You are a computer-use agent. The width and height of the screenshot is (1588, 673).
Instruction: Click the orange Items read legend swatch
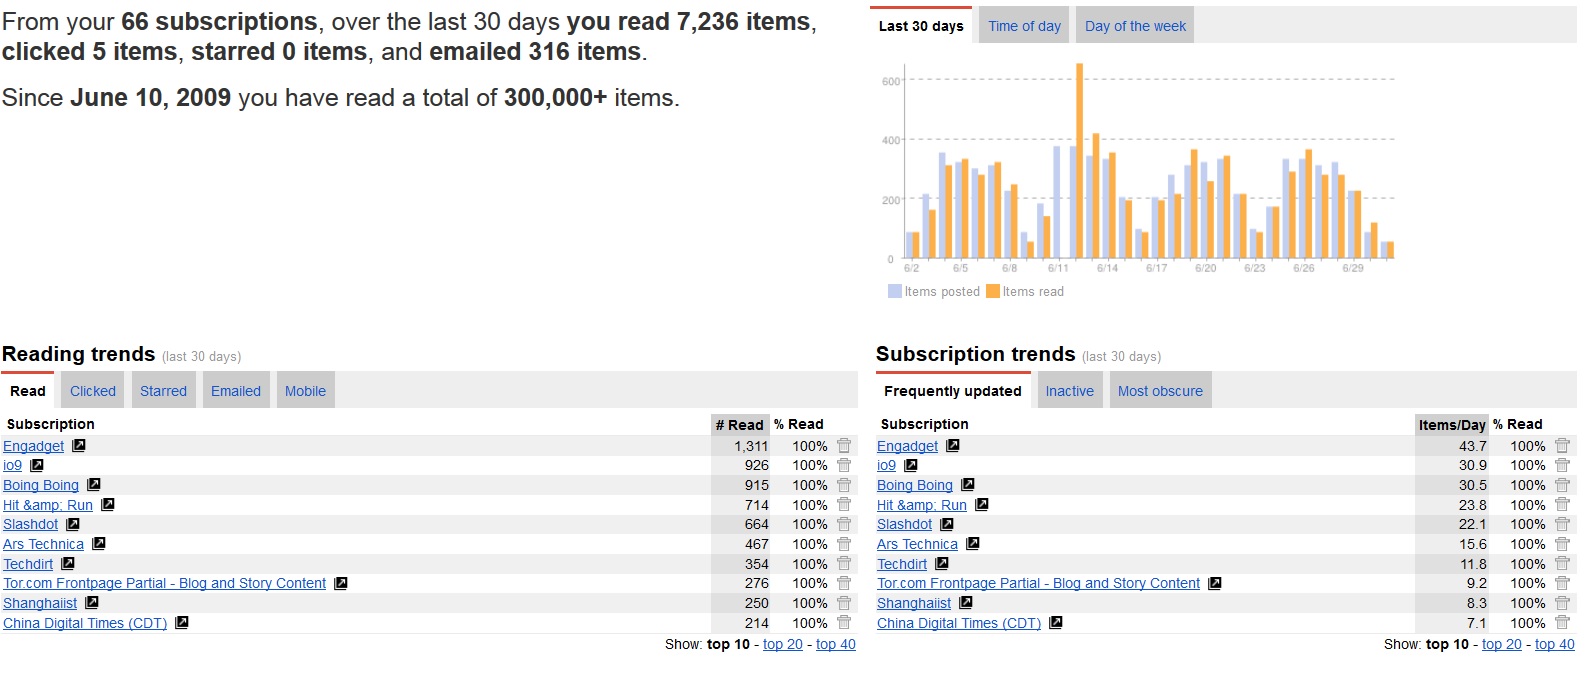coord(993,291)
